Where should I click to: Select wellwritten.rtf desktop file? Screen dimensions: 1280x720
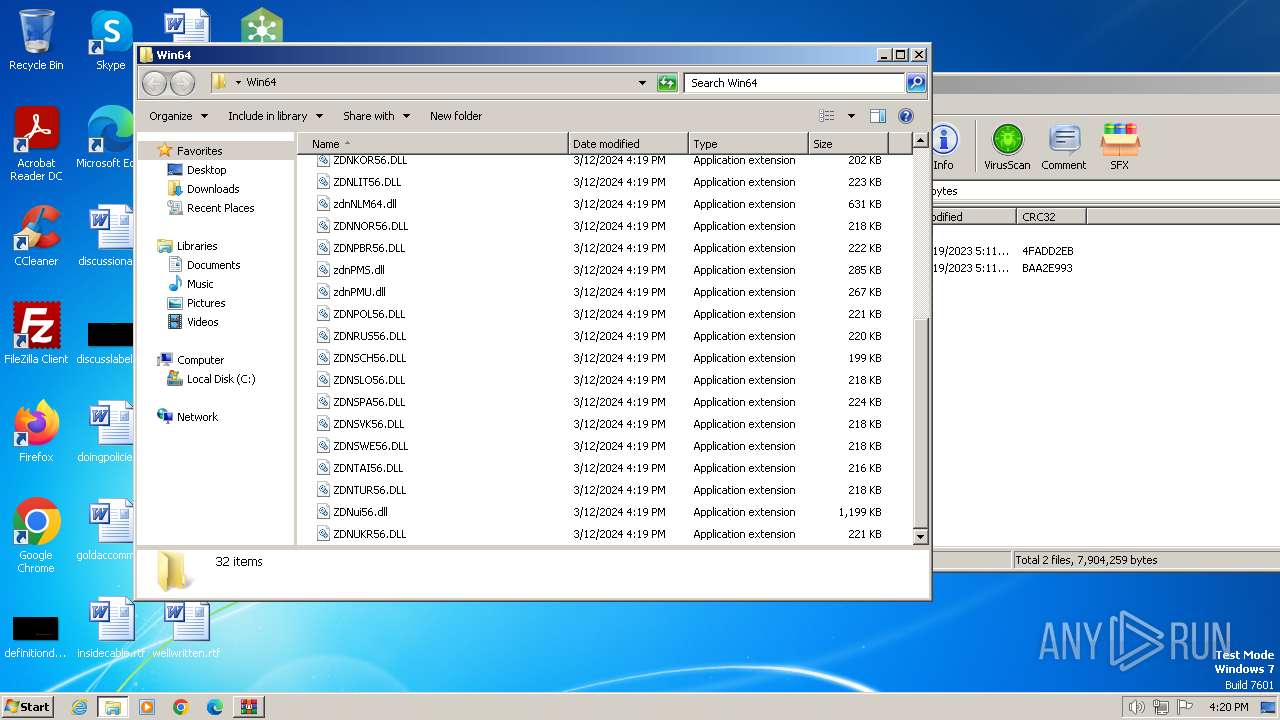click(186, 629)
